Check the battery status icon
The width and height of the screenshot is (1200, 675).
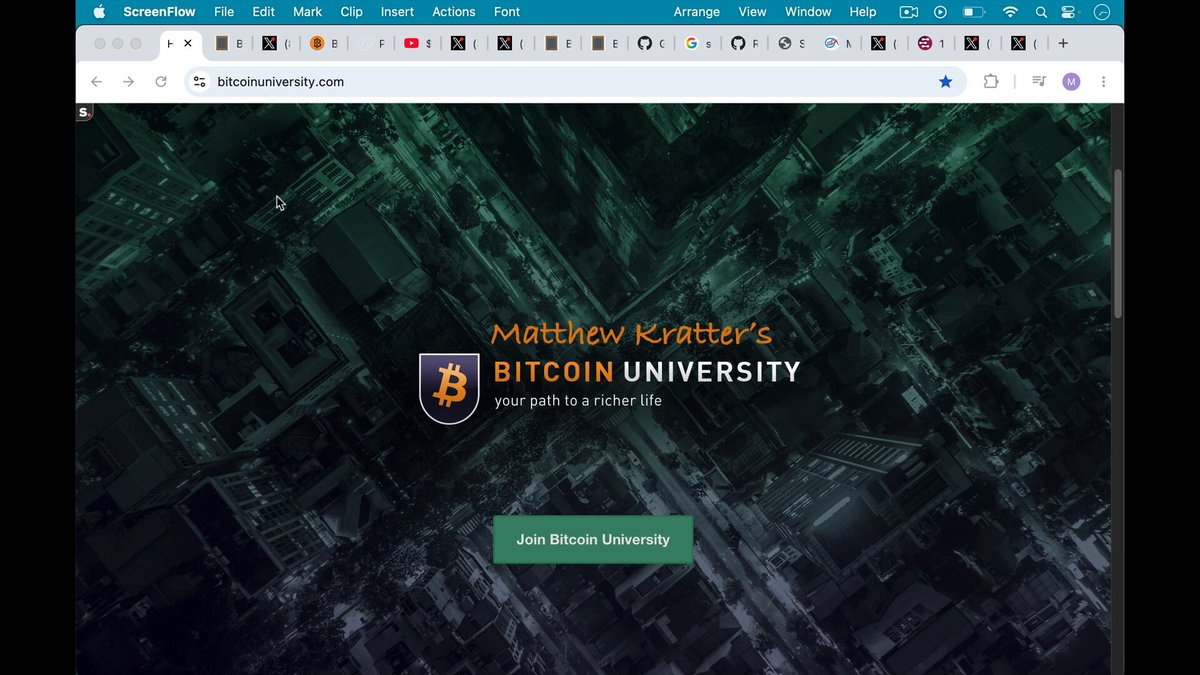(974, 12)
